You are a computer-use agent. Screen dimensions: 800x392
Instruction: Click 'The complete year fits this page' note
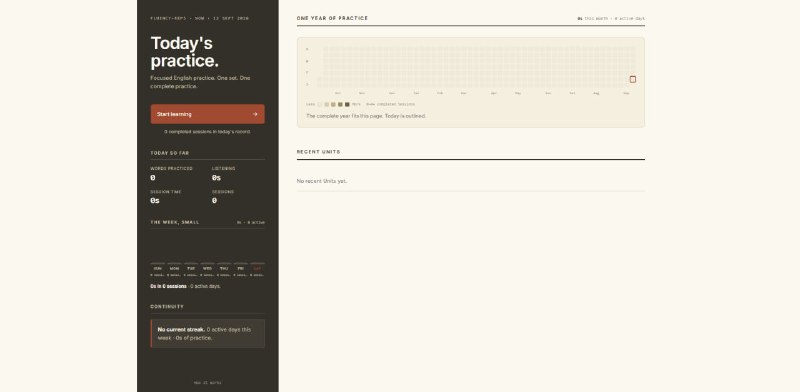[x=366, y=116]
